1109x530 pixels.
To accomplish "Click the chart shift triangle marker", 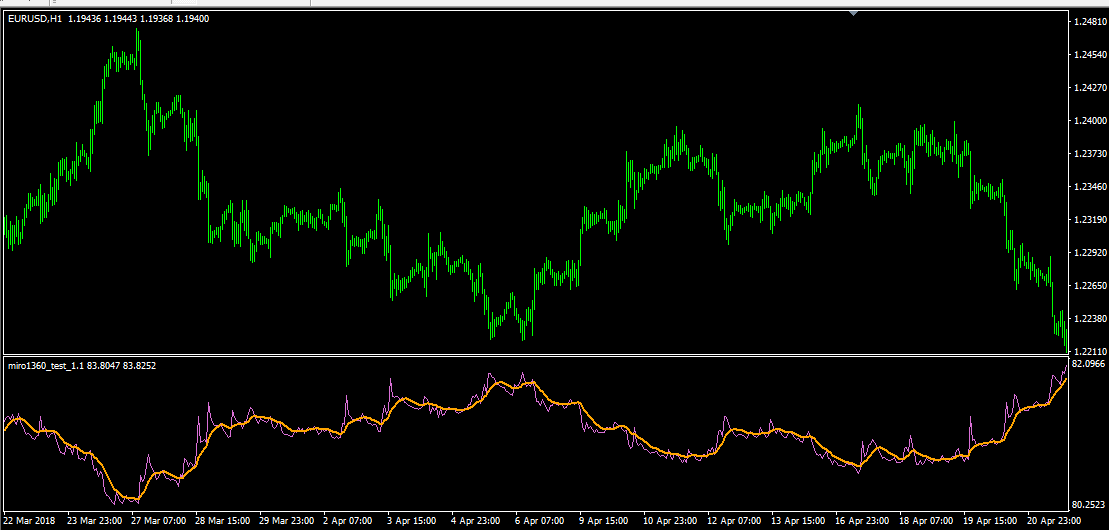I will pos(854,13).
